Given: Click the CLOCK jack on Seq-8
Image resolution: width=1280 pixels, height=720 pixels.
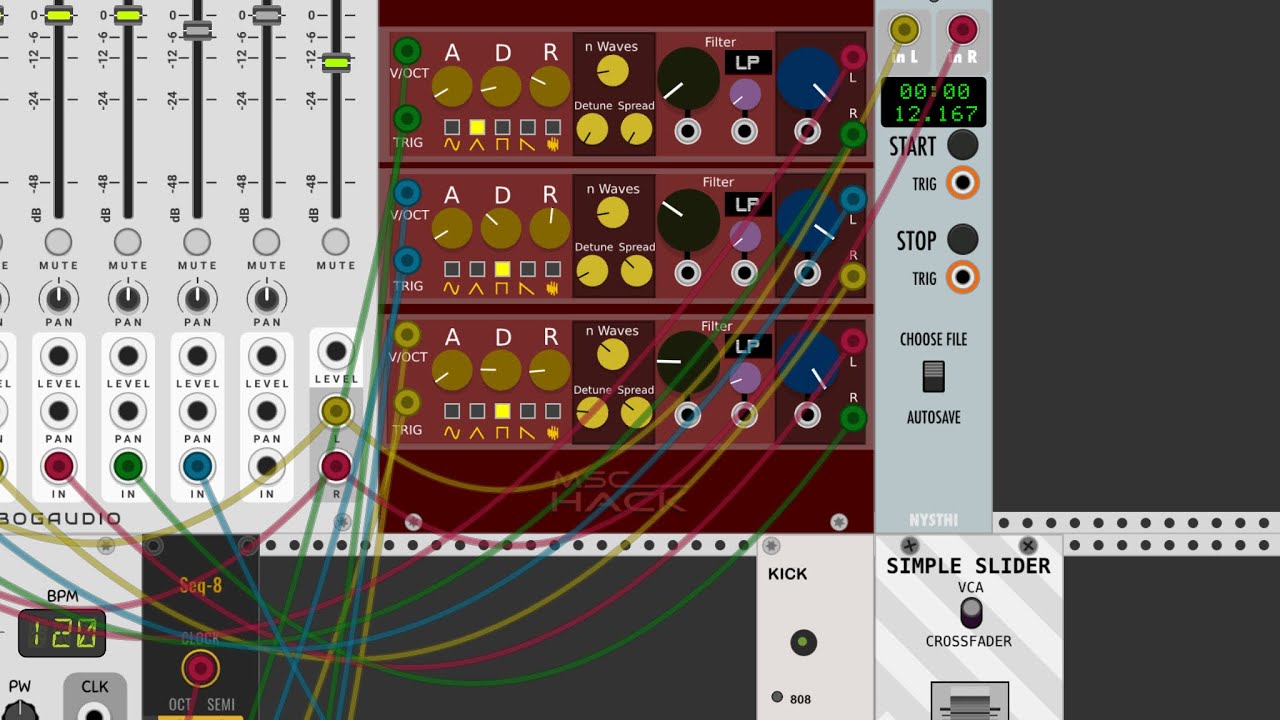Looking at the screenshot, I should (200, 668).
